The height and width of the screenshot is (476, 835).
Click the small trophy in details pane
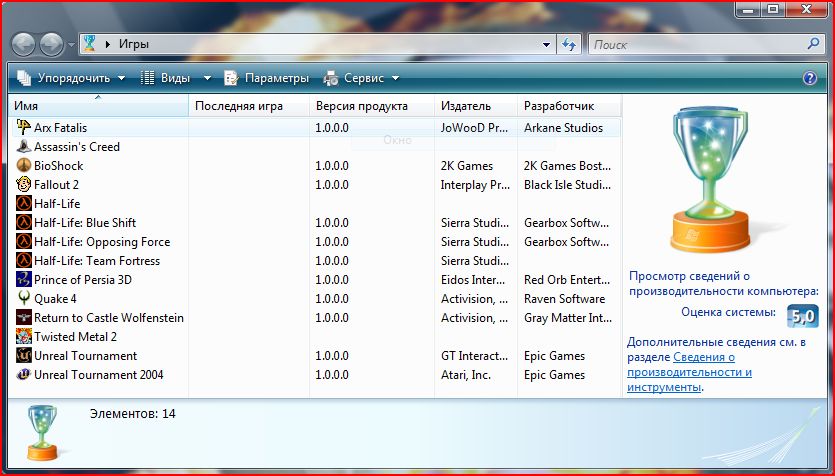pyautogui.click(x=42, y=432)
